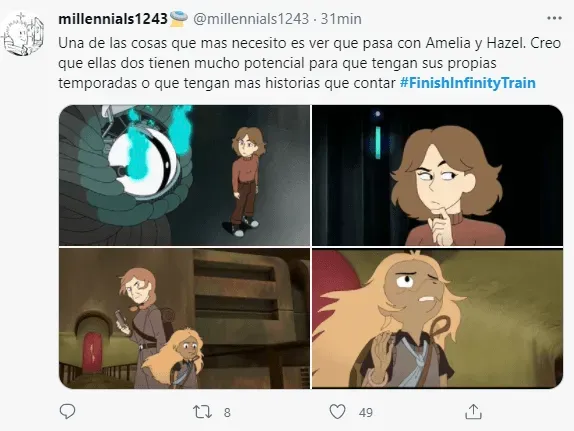View the like count of 49
This screenshot has width=574, height=431.
(x=366, y=413)
